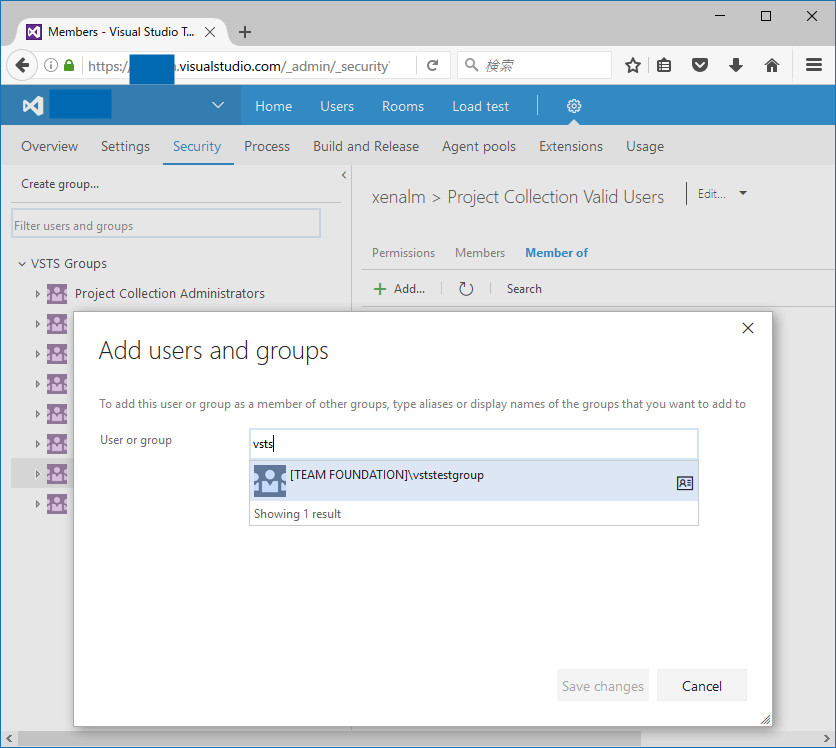Screen dimensions: 836x748
Task: Select the Security tab
Action: [x=197, y=146]
